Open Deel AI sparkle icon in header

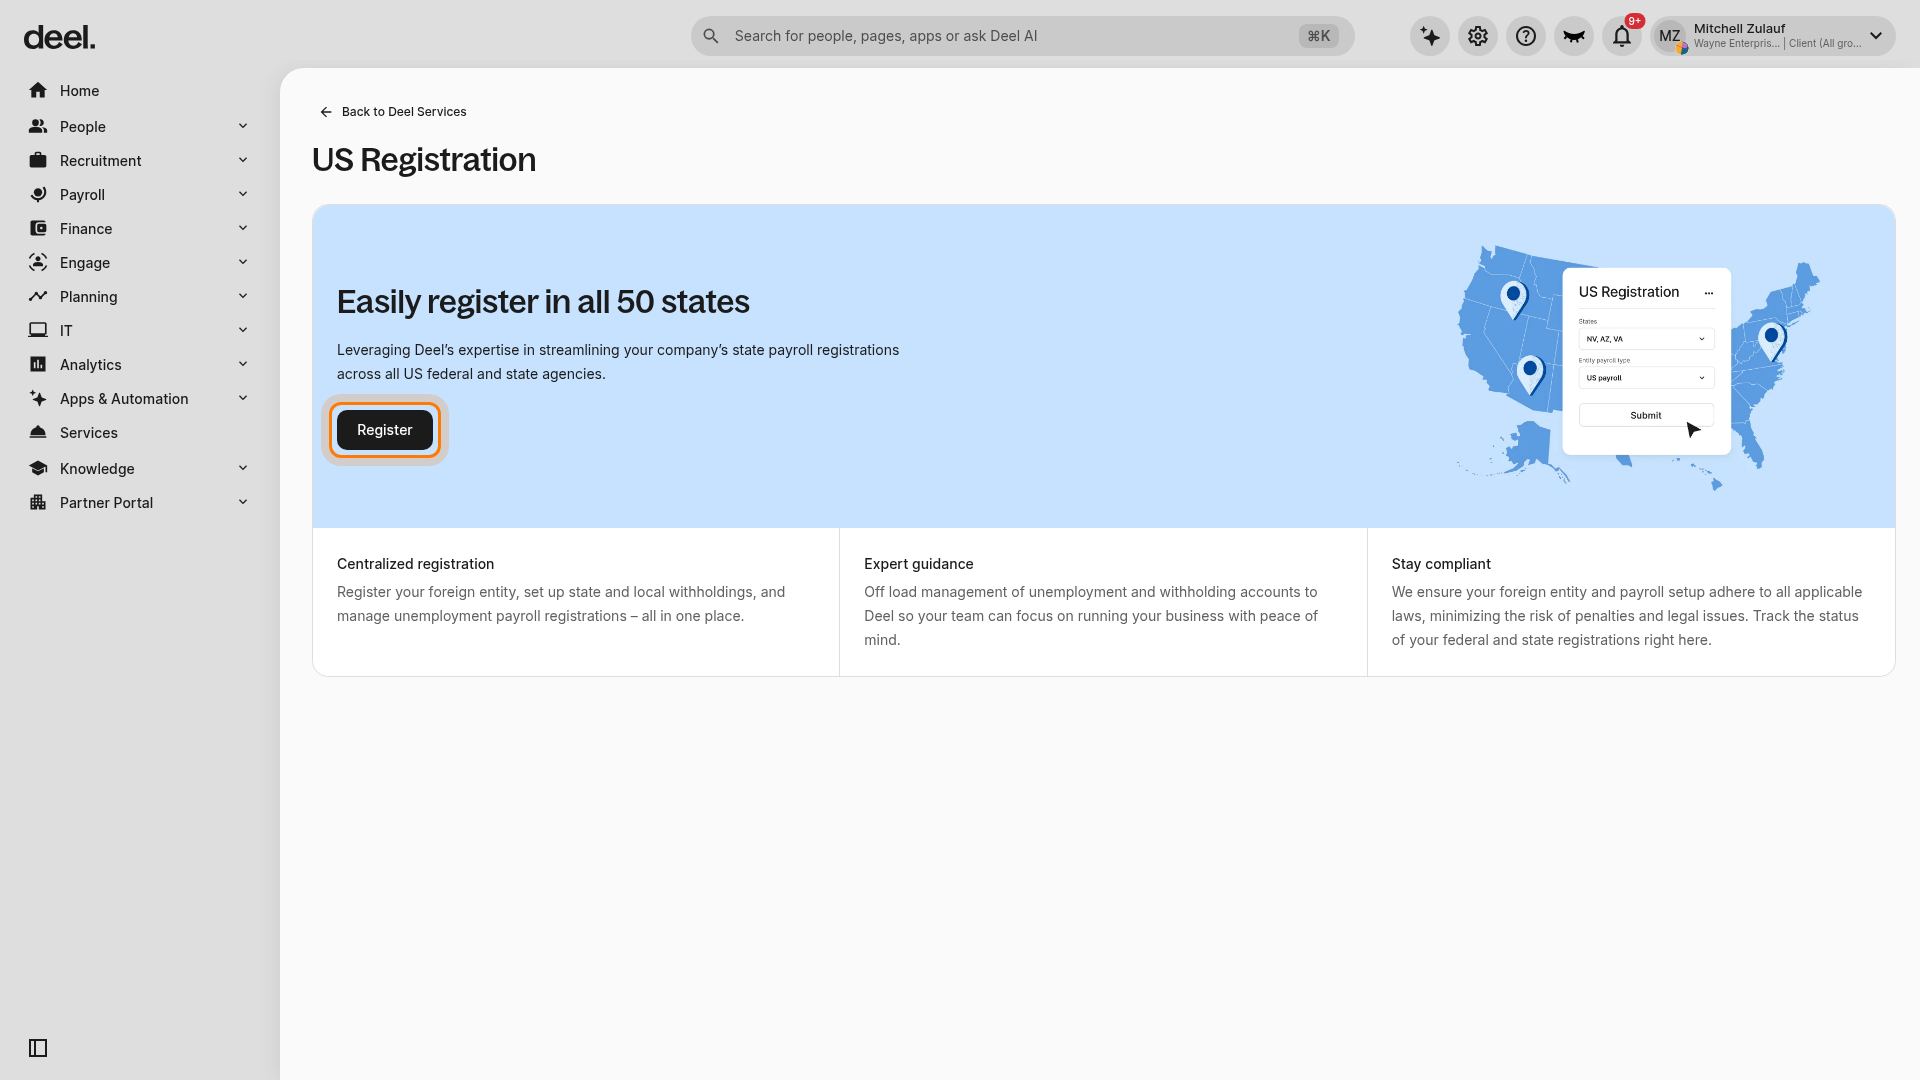(x=1430, y=36)
